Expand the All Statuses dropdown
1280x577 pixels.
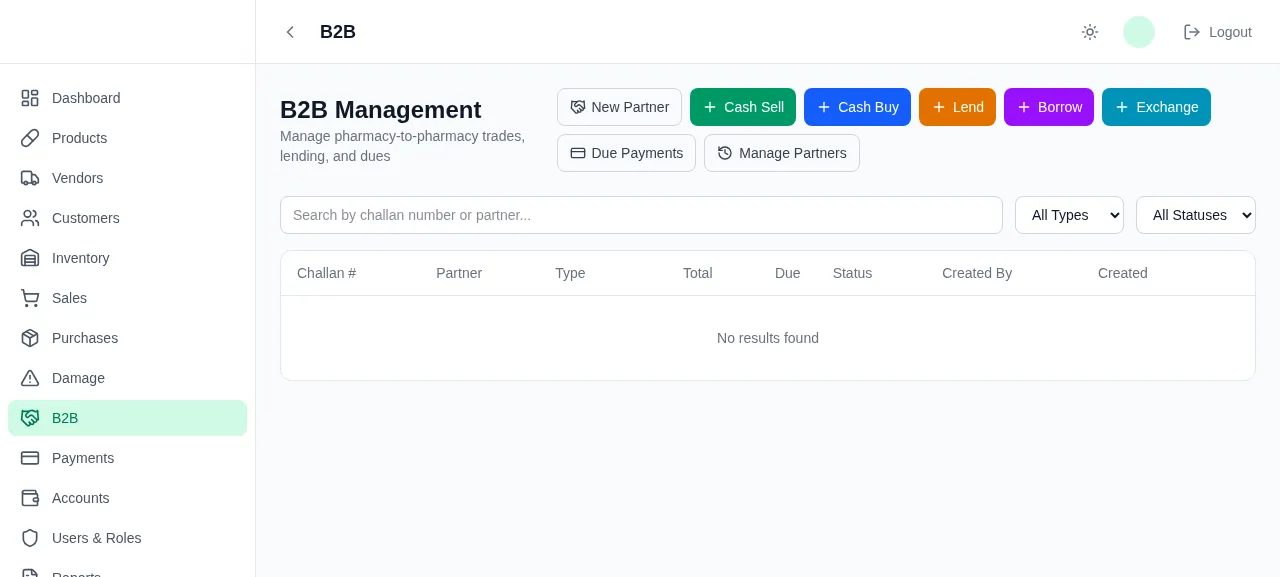pyautogui.click(x=1196, y=215)
